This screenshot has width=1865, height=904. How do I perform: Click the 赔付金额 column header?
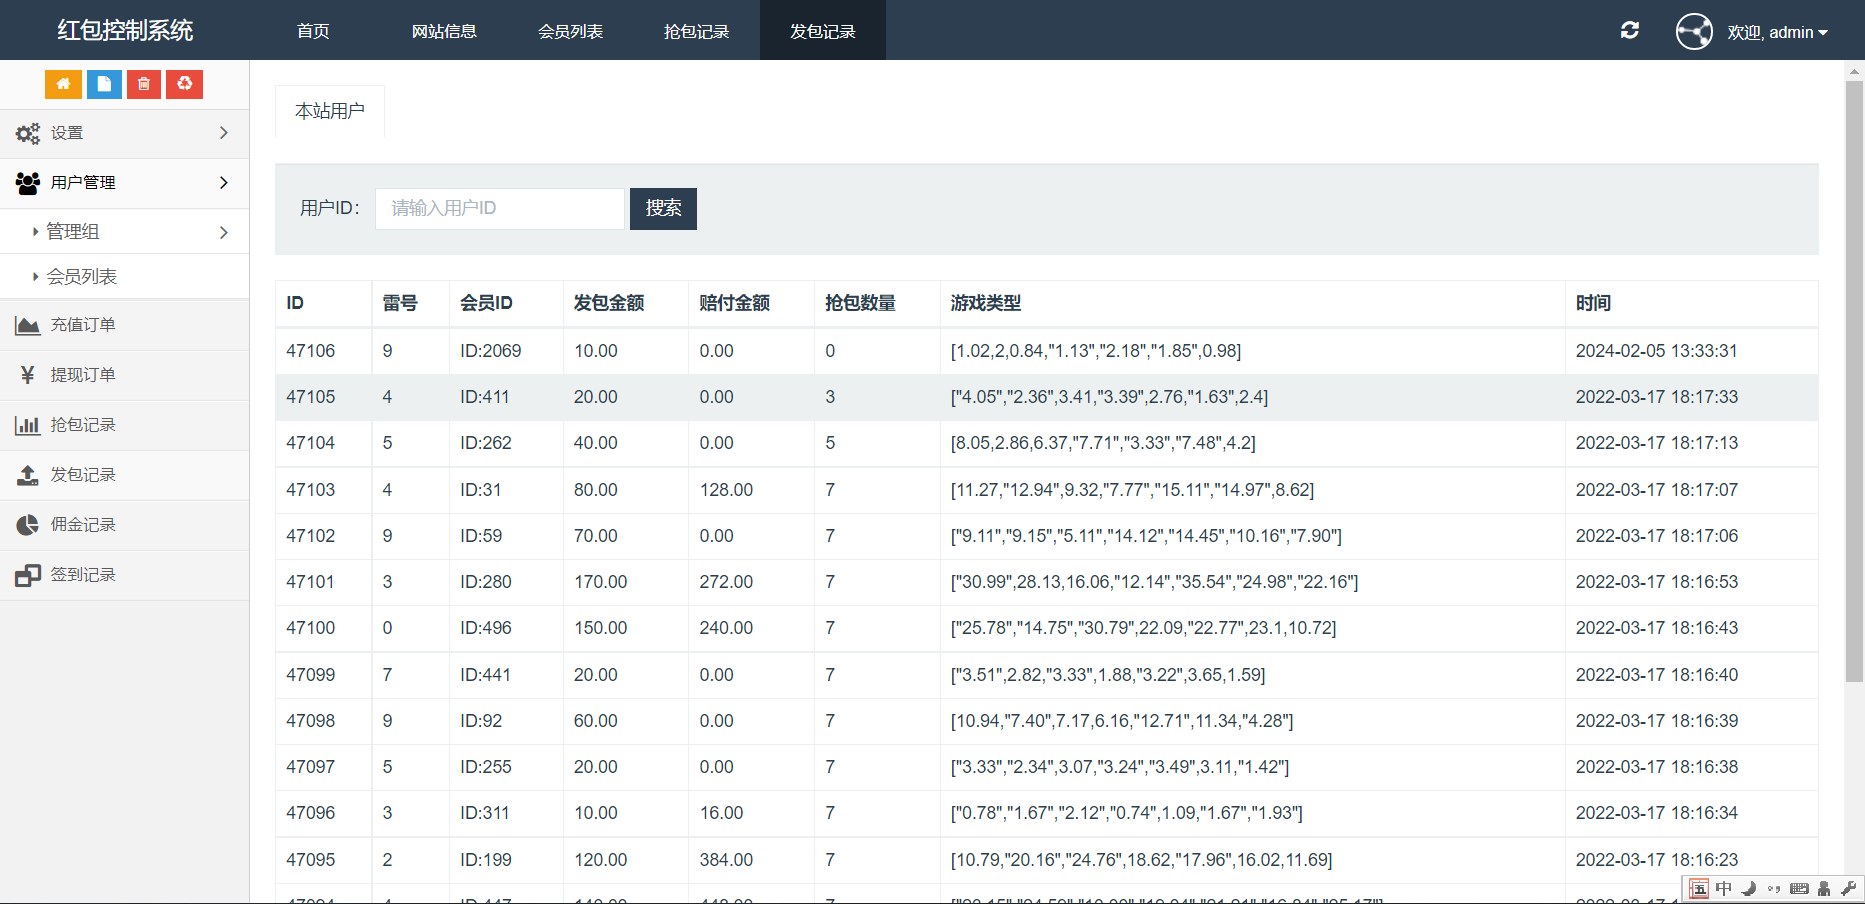click(x=735, y=303)
